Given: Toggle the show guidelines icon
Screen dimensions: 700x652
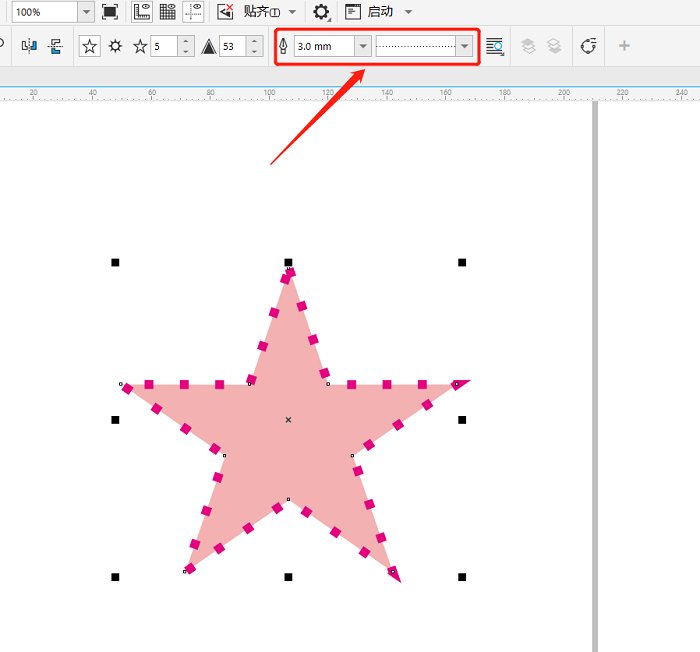Looking at the screenshot, I should click(193, 12).
